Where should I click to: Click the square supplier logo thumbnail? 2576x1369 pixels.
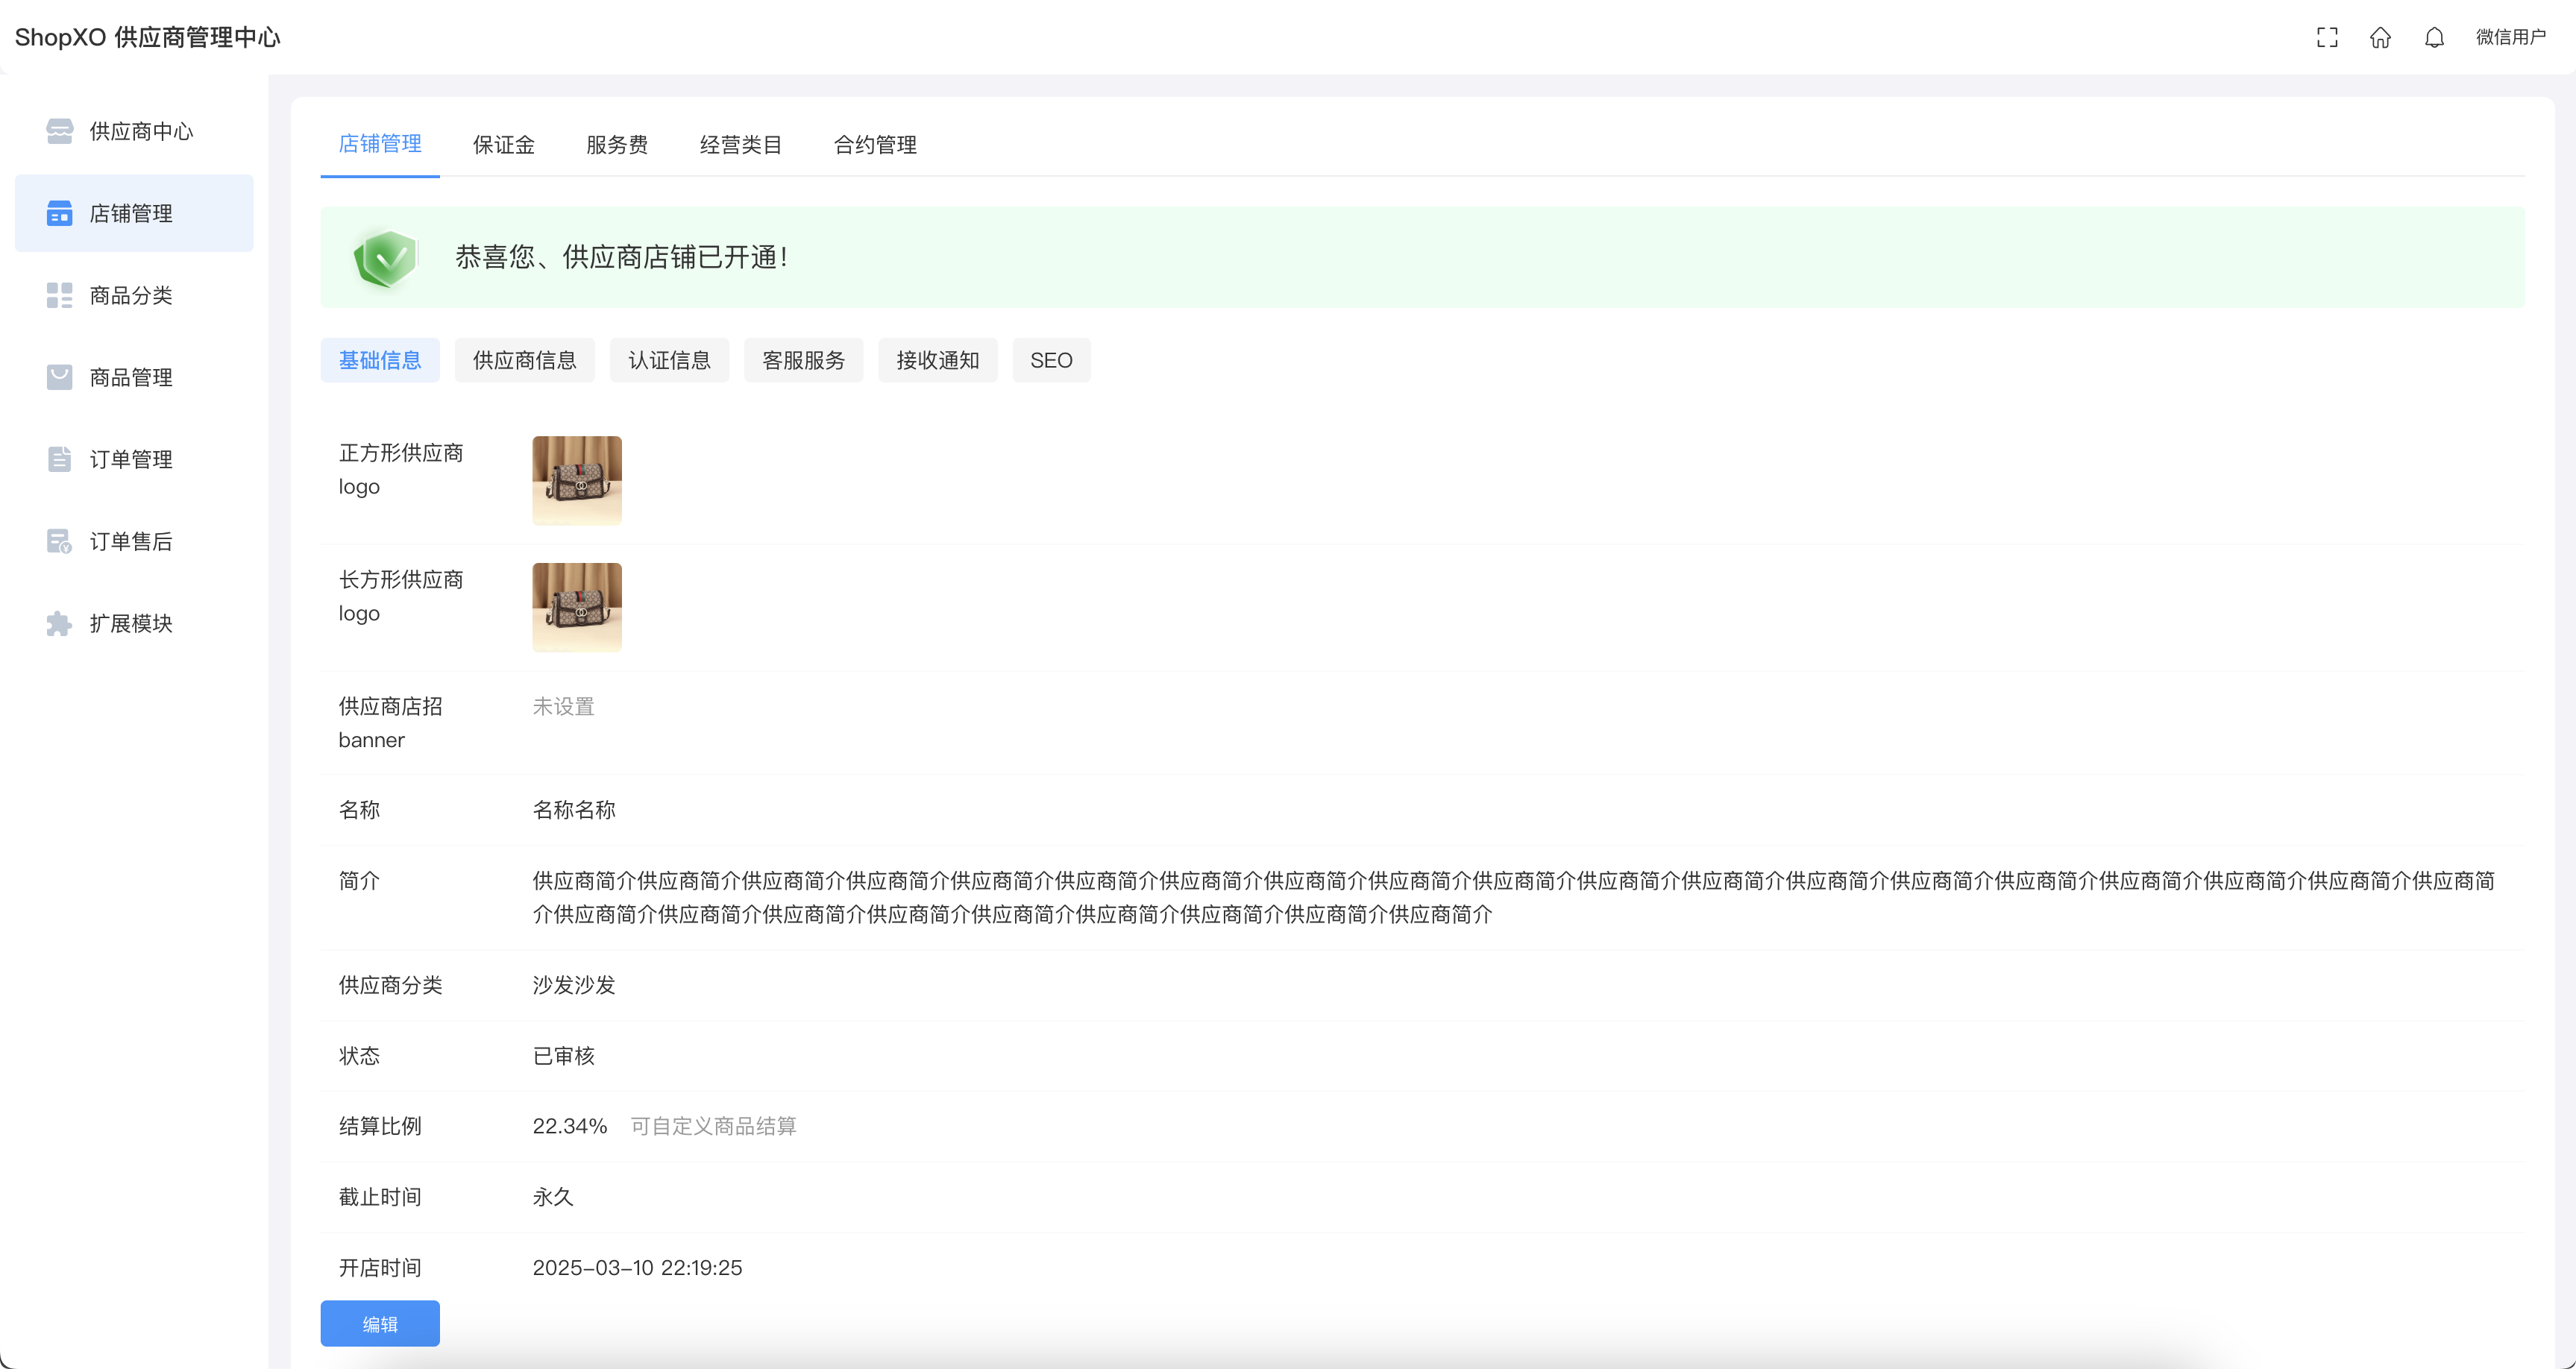click(x=576, y=480)
